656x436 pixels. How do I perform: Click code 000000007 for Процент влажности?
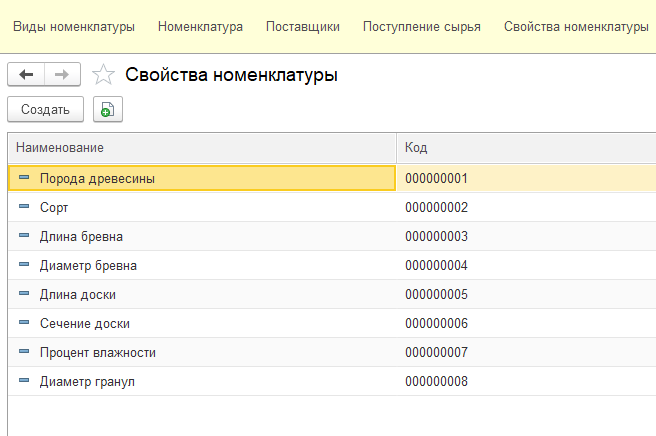point(436,352)
